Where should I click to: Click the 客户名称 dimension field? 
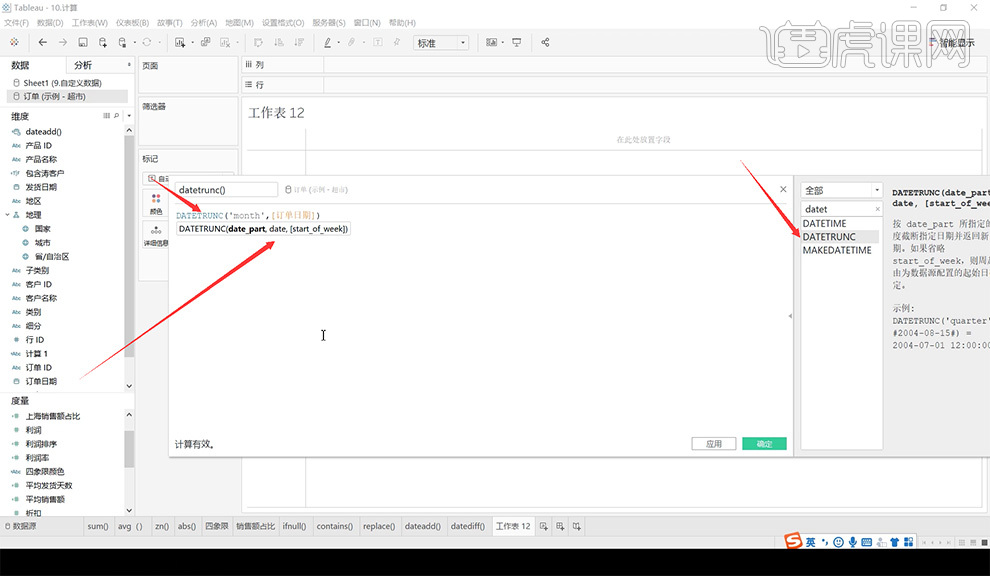[41, 298]
